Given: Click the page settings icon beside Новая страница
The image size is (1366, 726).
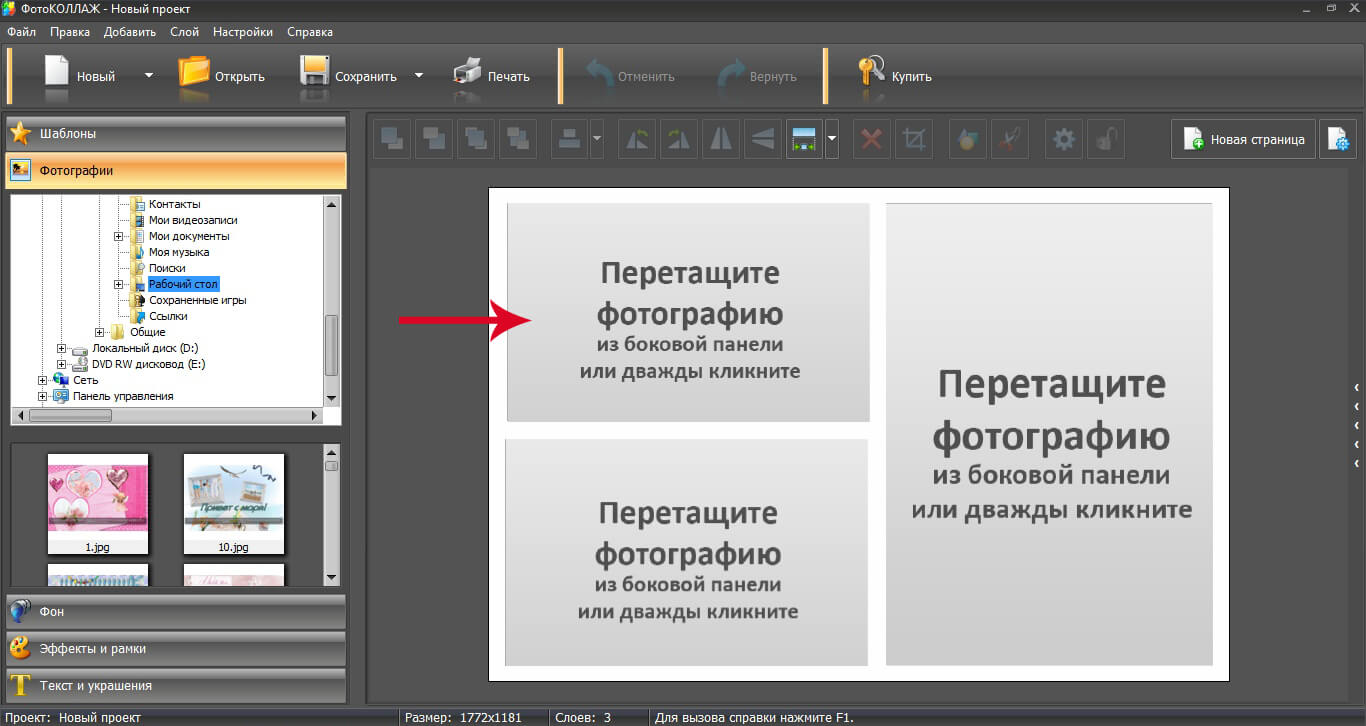Looking at the screenshot, I should click(1338, 139).
